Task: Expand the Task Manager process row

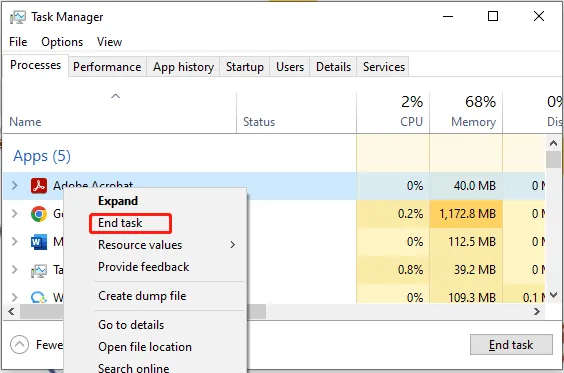Action: click(x=15, y=269)
